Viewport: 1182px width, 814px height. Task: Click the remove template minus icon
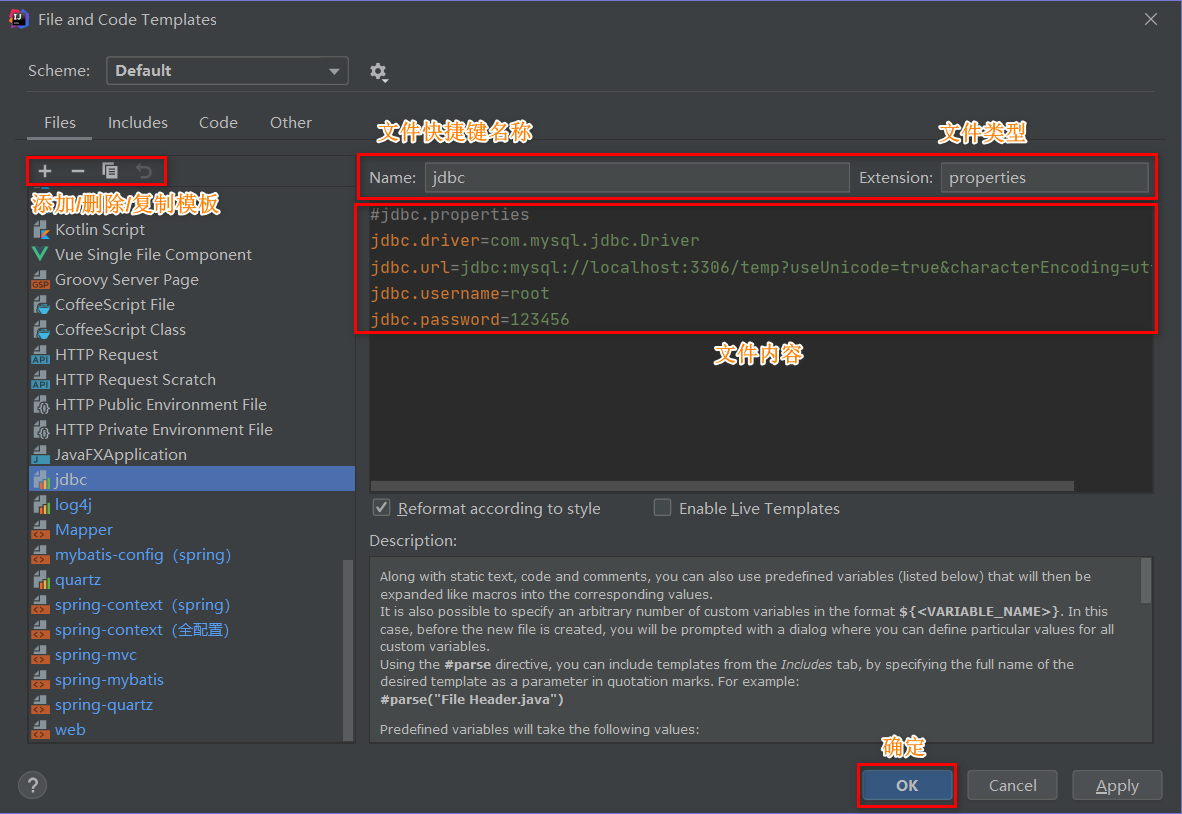coord(78,171)
